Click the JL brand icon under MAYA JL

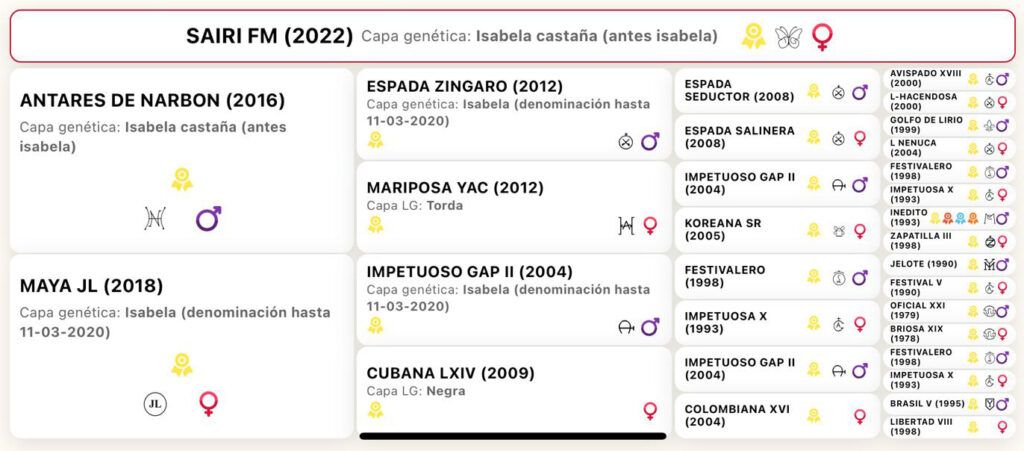(x=155, y=404)
